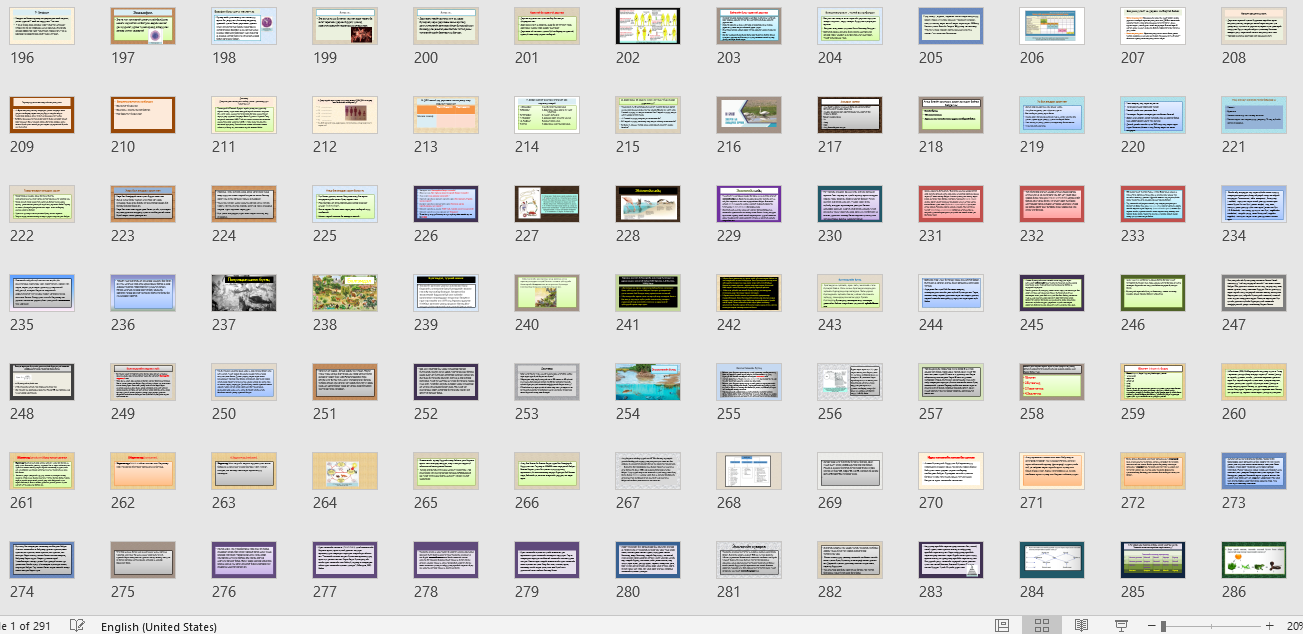Click English (United States) language indicator
This screenshot has width=1303, height=634.
pos(159,627)
